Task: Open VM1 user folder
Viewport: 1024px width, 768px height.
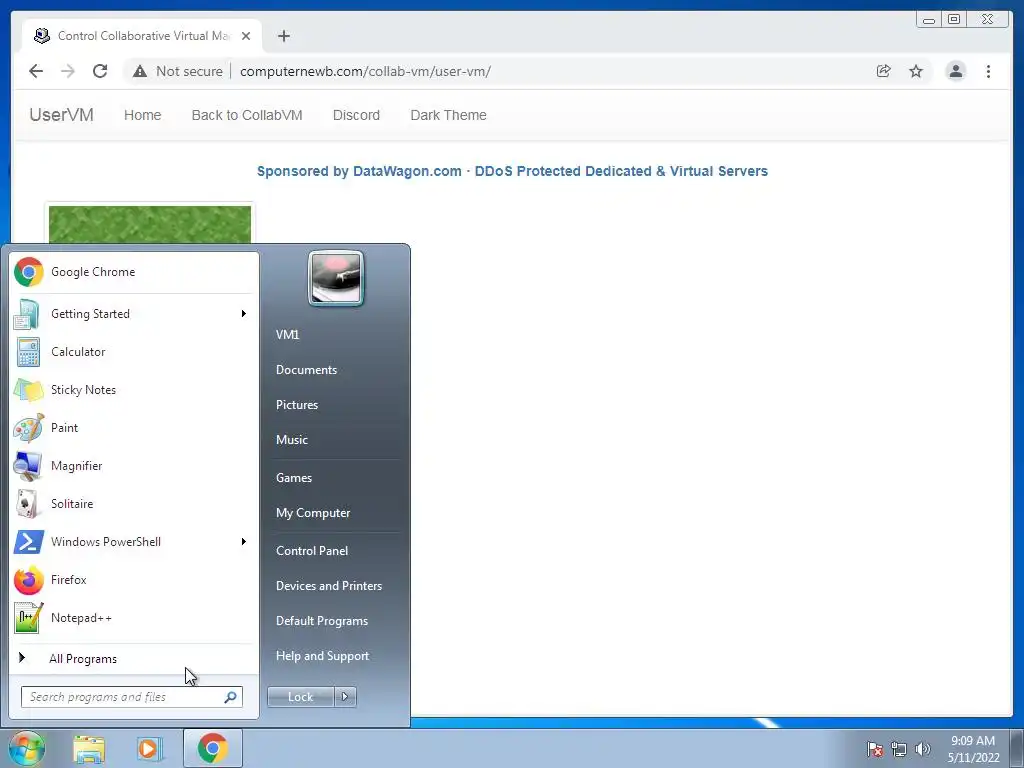Action: [x=287, y=334]
